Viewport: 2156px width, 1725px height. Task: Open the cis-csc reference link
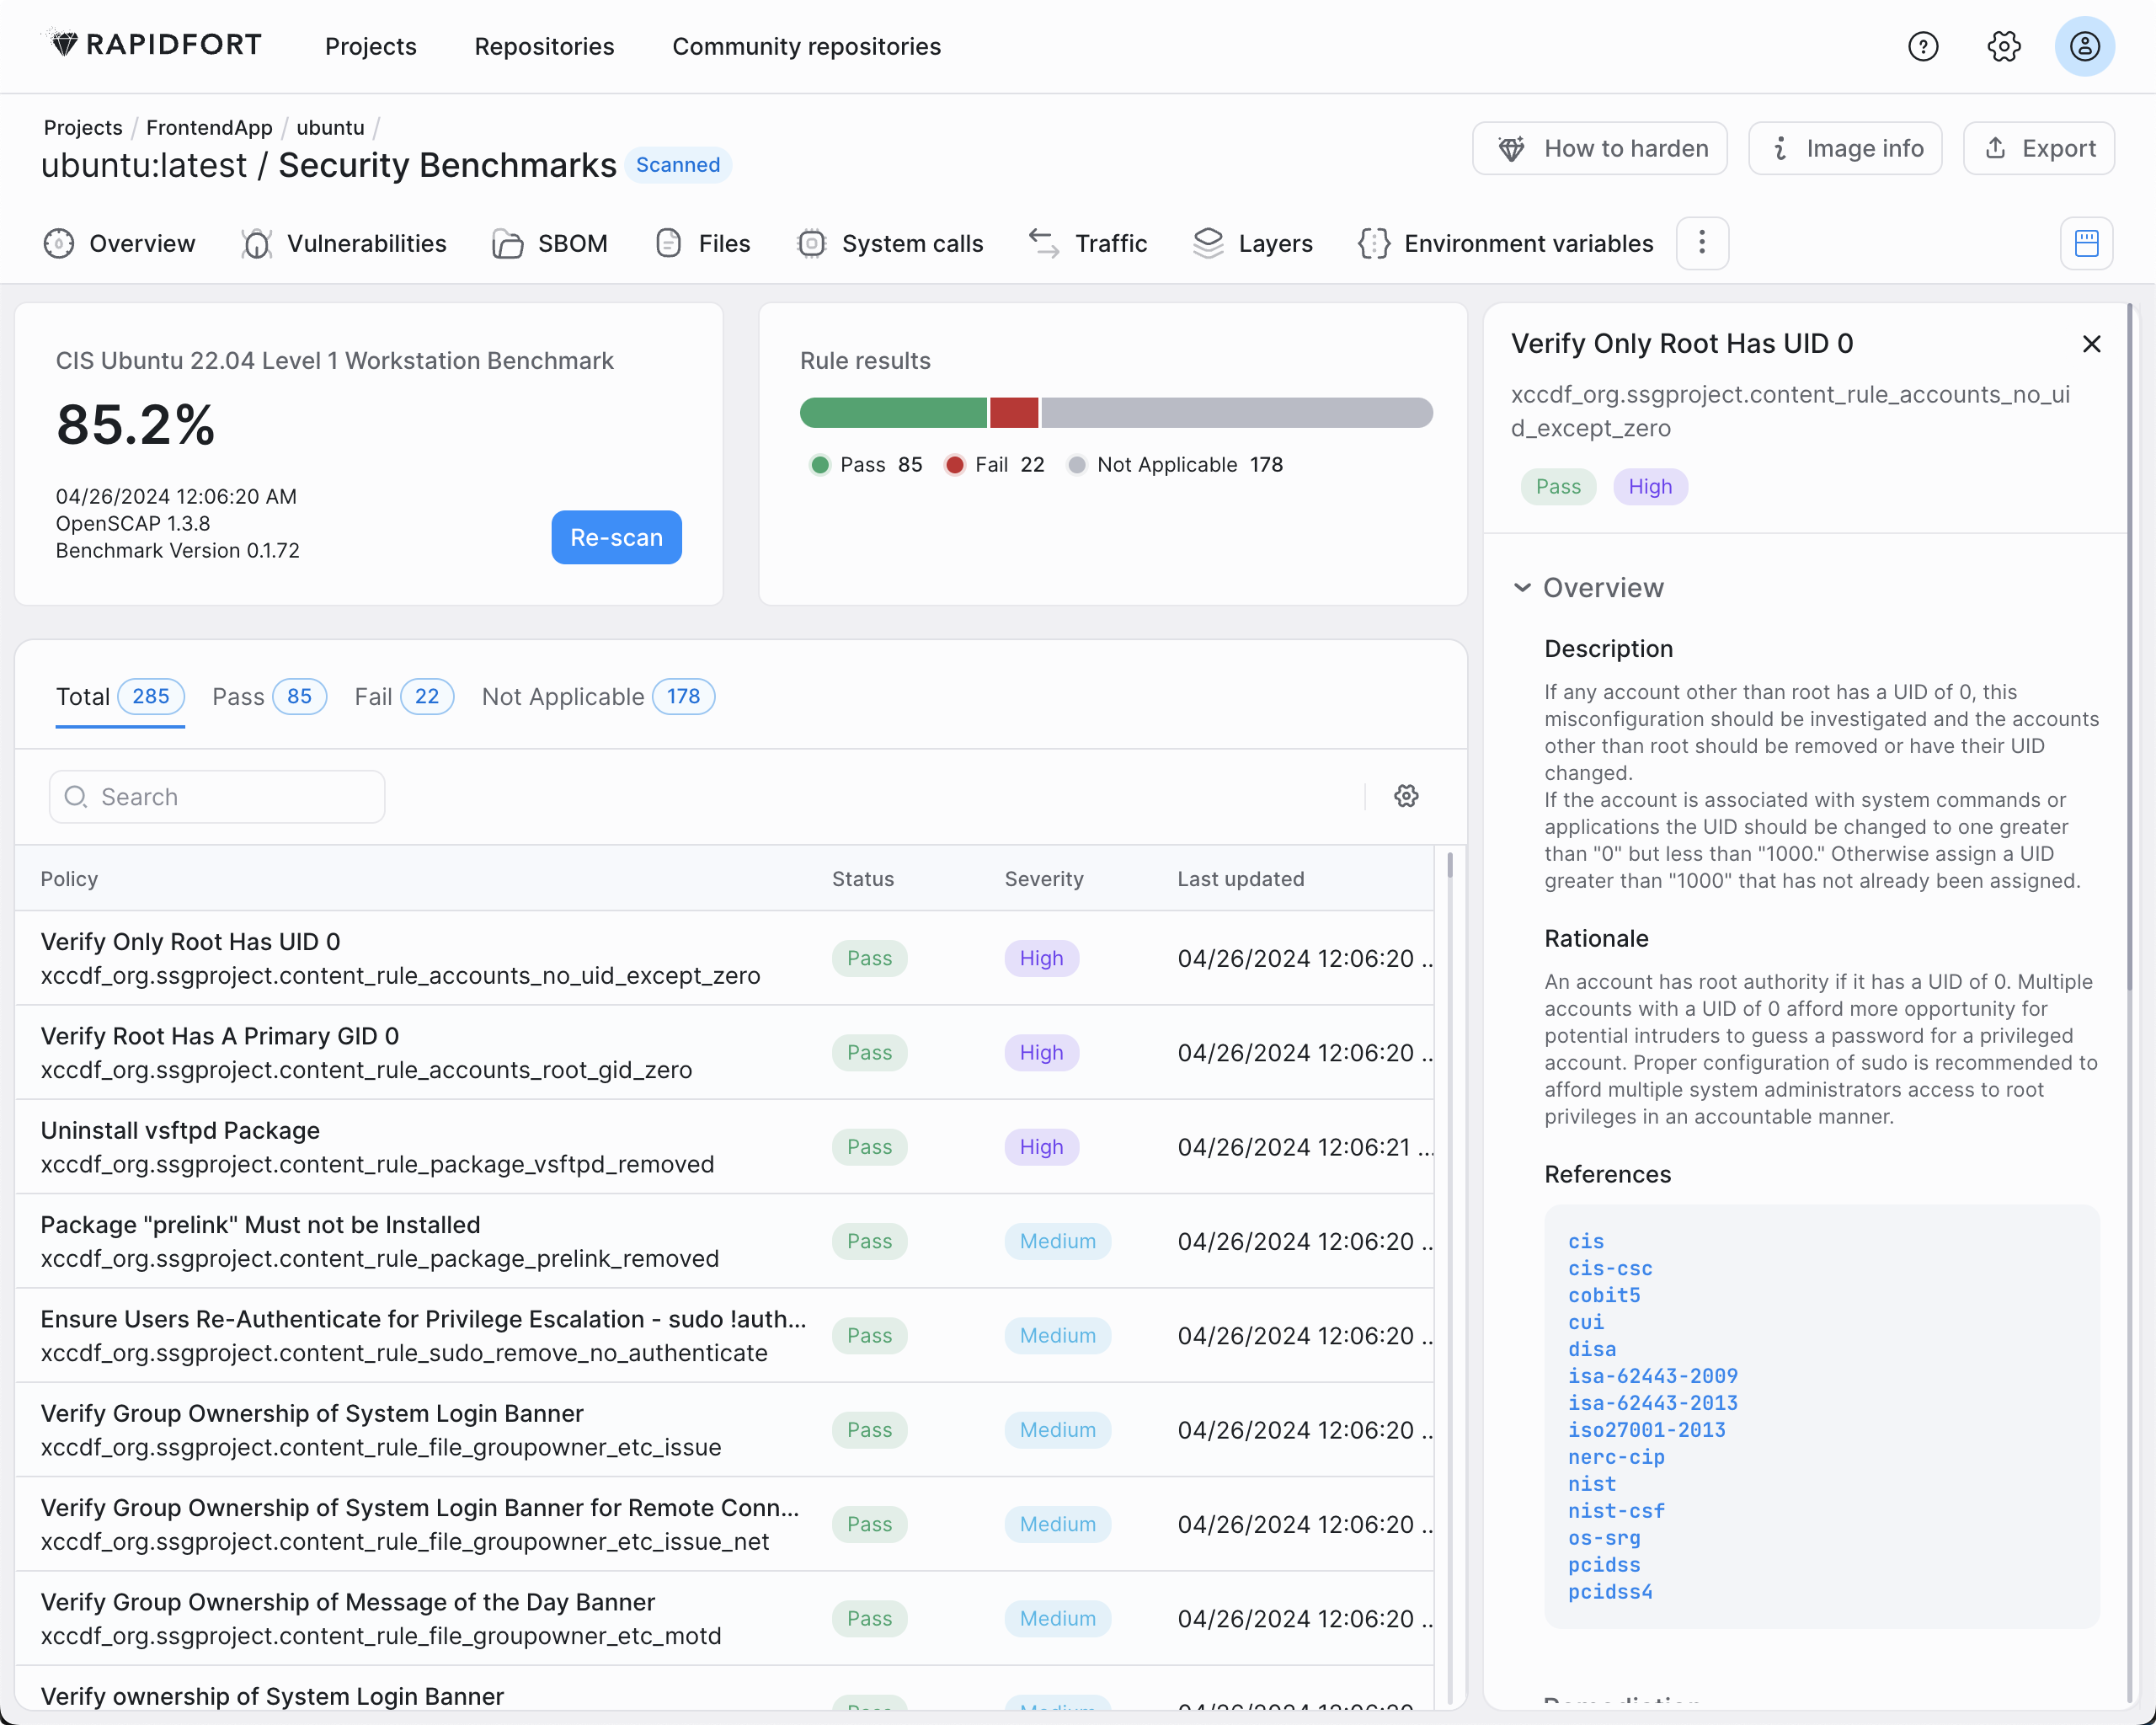1610,1268
